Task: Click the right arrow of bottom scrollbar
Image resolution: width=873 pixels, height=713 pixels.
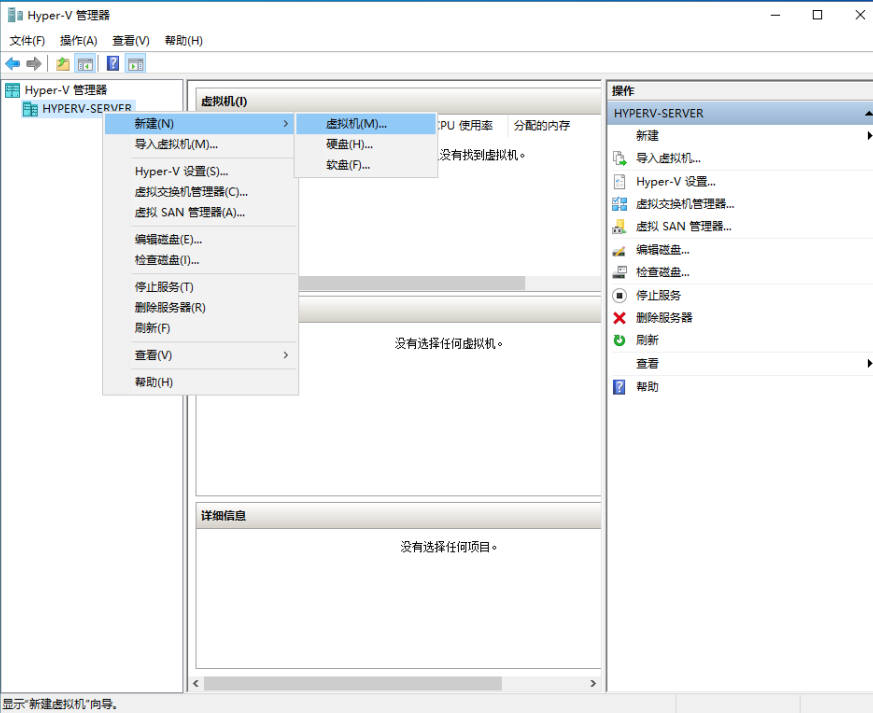Action: [593, 683]
